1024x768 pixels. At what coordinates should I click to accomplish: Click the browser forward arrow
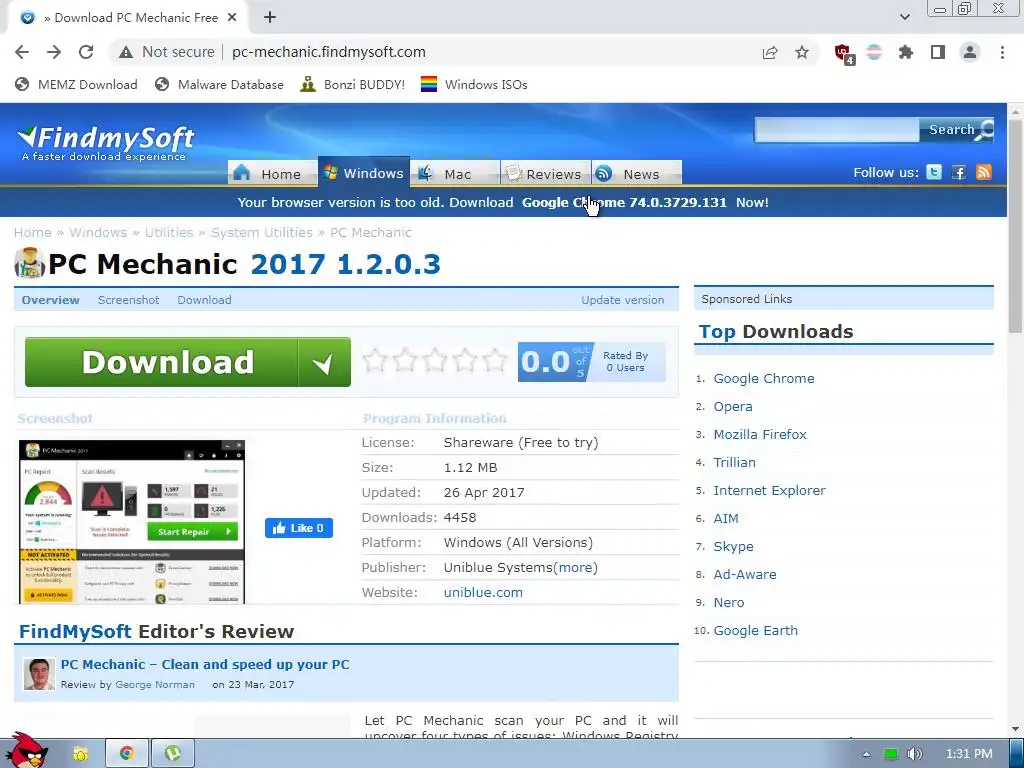click(x=54, y=52)
